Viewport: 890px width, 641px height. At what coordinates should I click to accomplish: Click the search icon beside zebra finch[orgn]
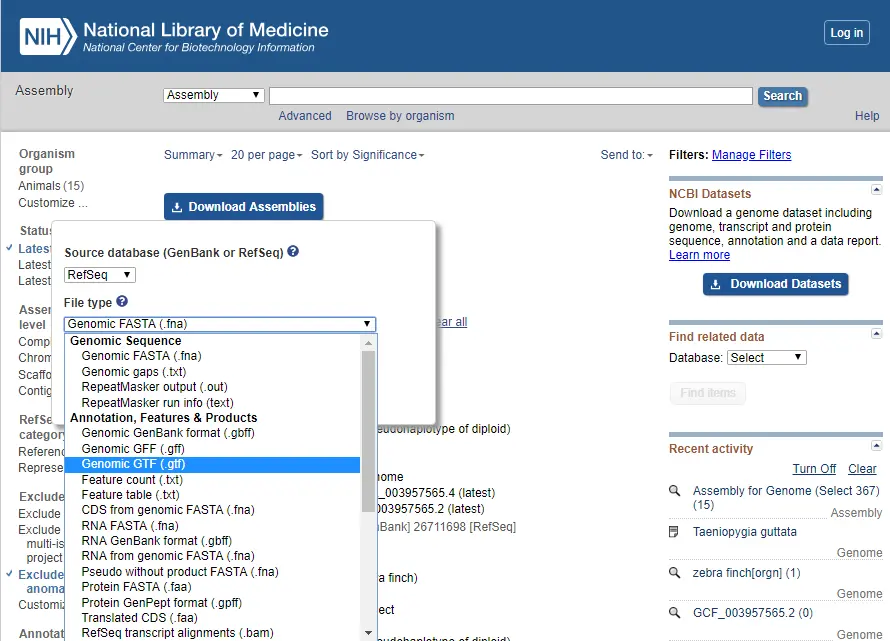(x=674, y=573)
